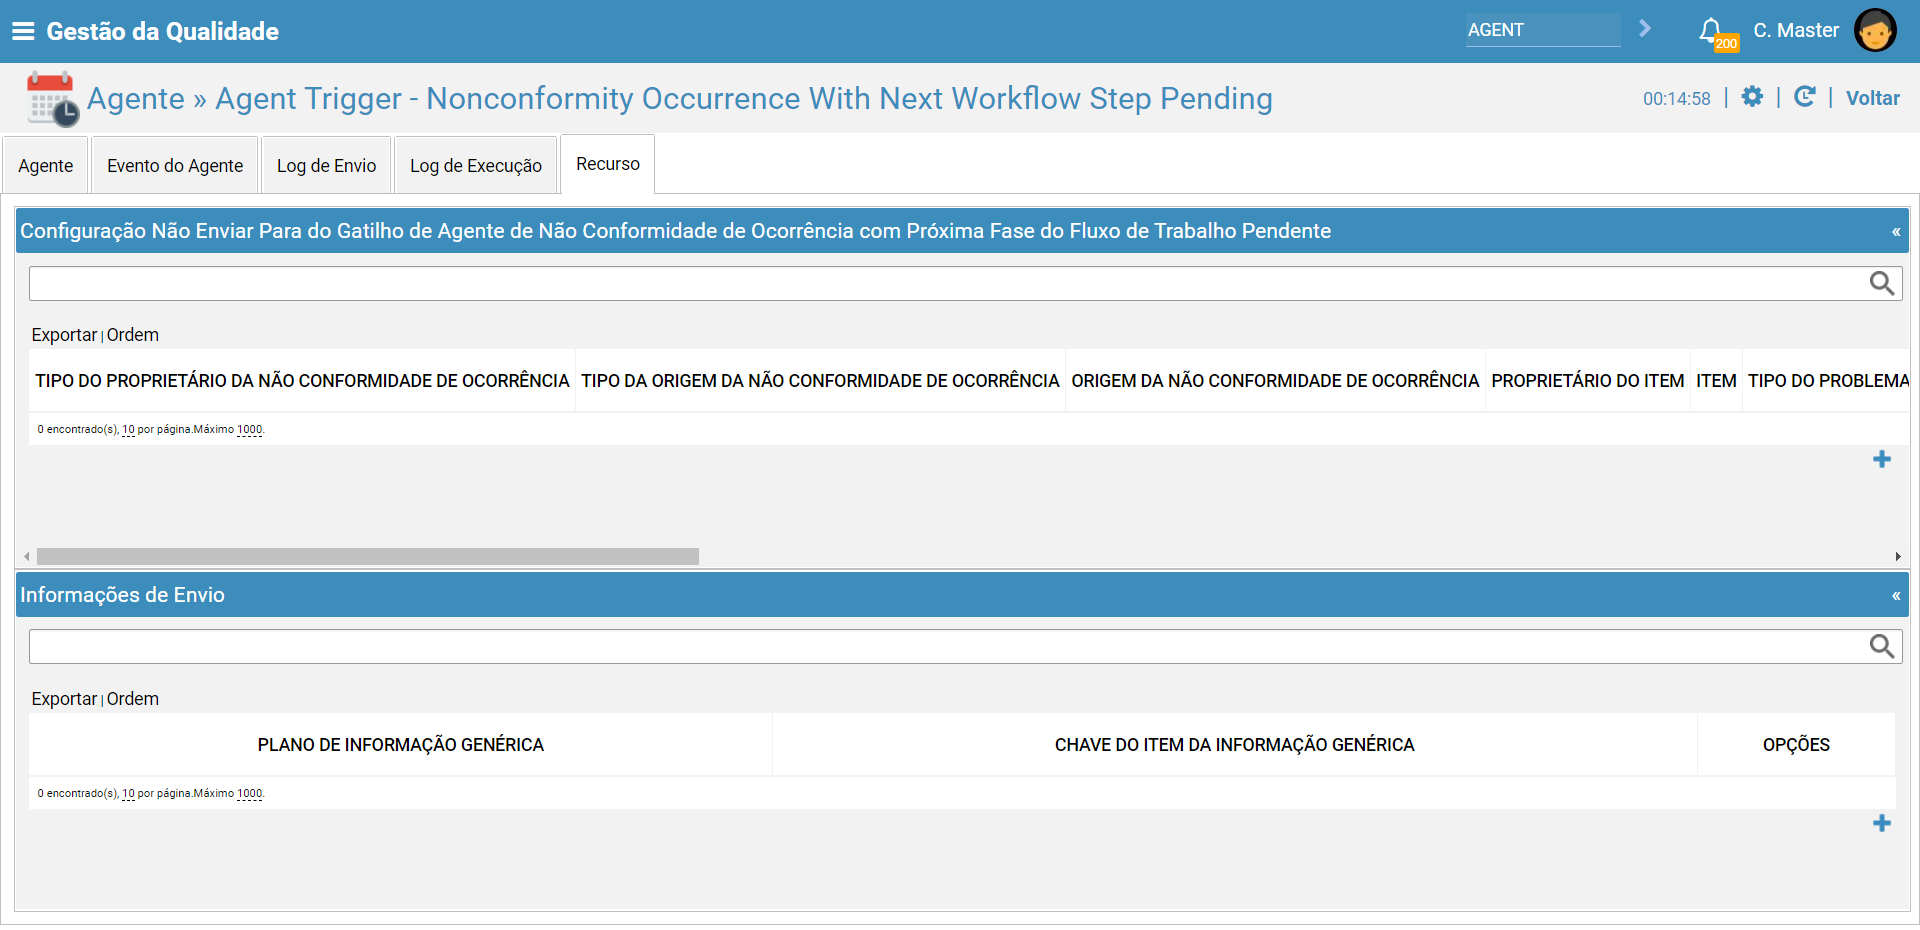This screenshot has height=930, width=1920.
Task: Click the Voltar link
Action: click(x=1872, y=98)
